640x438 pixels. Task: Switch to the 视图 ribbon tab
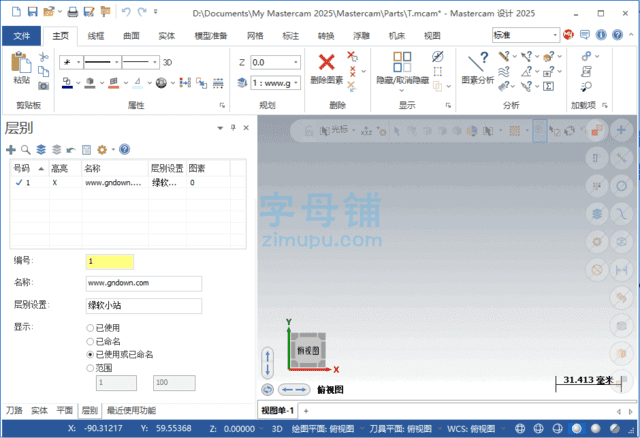coord(432,36)
